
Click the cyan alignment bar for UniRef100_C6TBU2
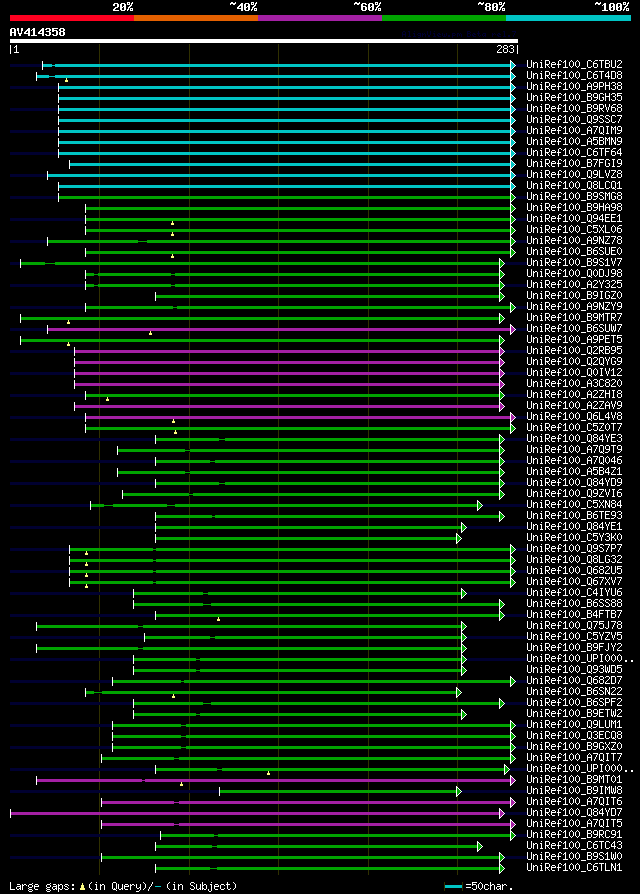pos(279,66)
